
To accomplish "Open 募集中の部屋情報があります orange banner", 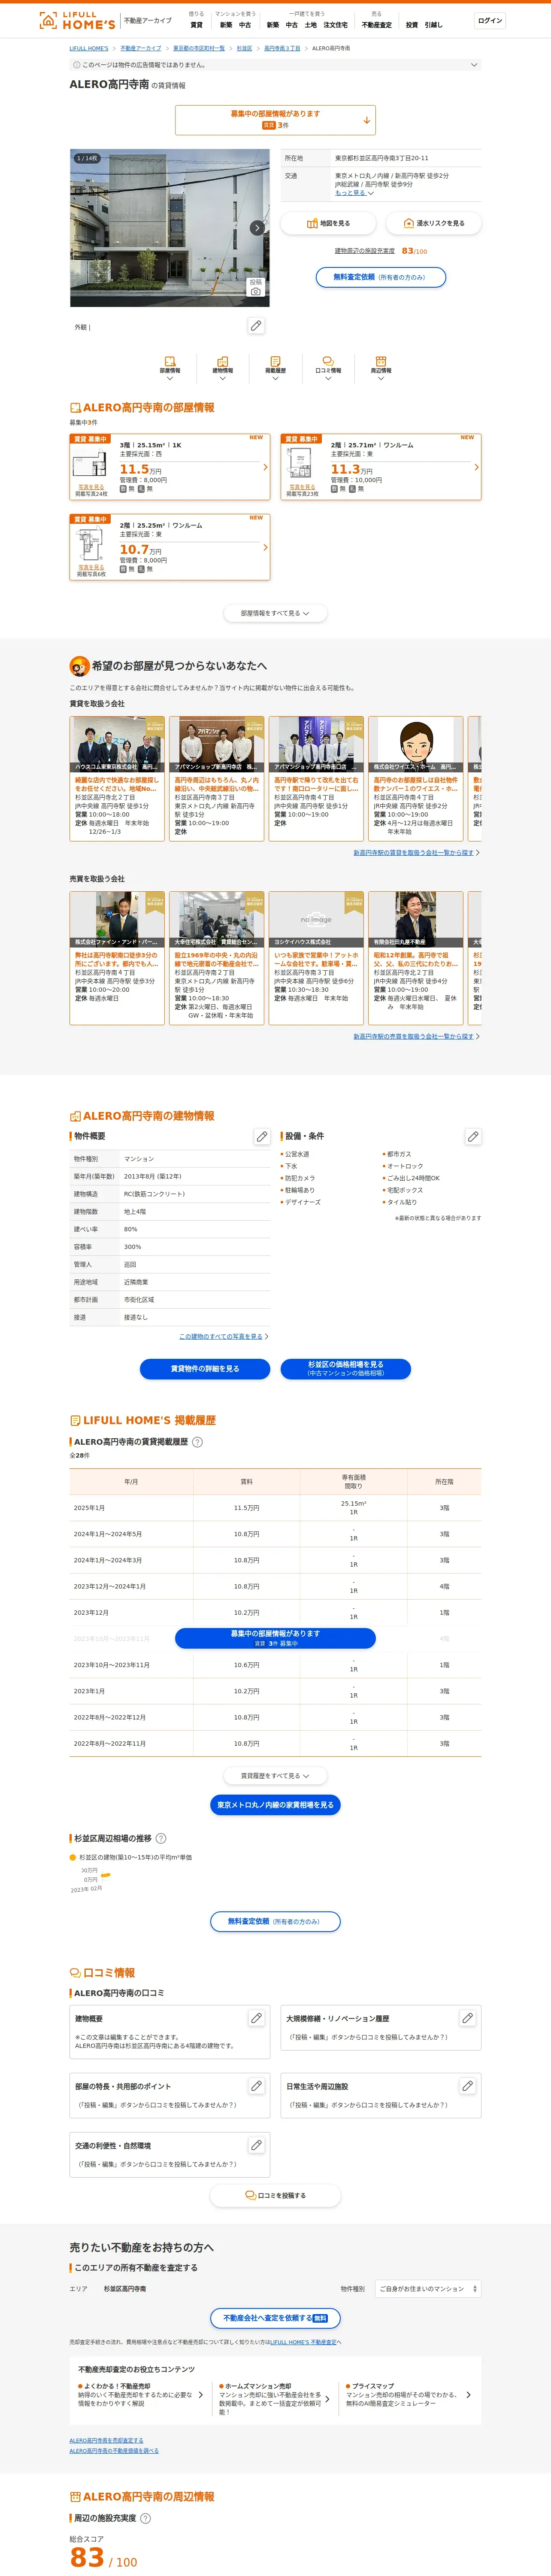I will click(275, 120).
